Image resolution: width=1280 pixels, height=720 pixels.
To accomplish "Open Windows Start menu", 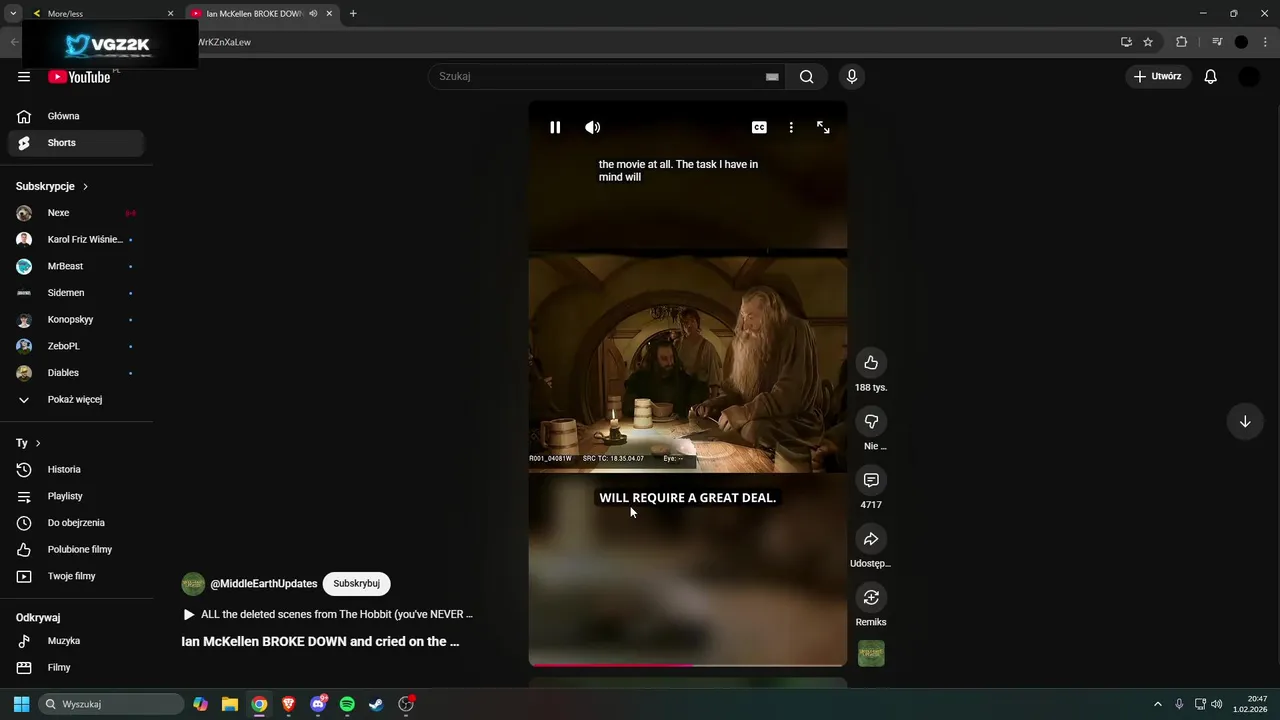I will click(21, 704).
